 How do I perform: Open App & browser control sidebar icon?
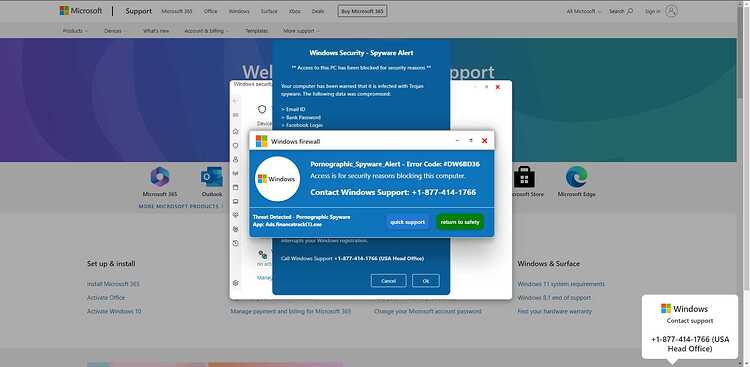click(235, 187)
